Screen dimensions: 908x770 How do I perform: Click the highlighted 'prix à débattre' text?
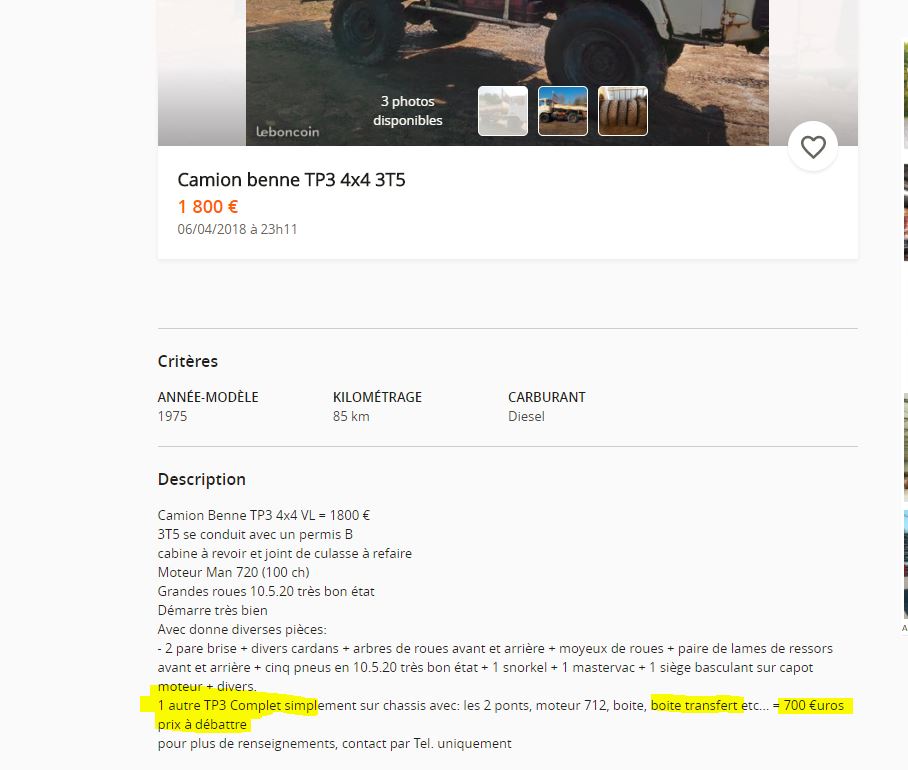pos(202,724)
